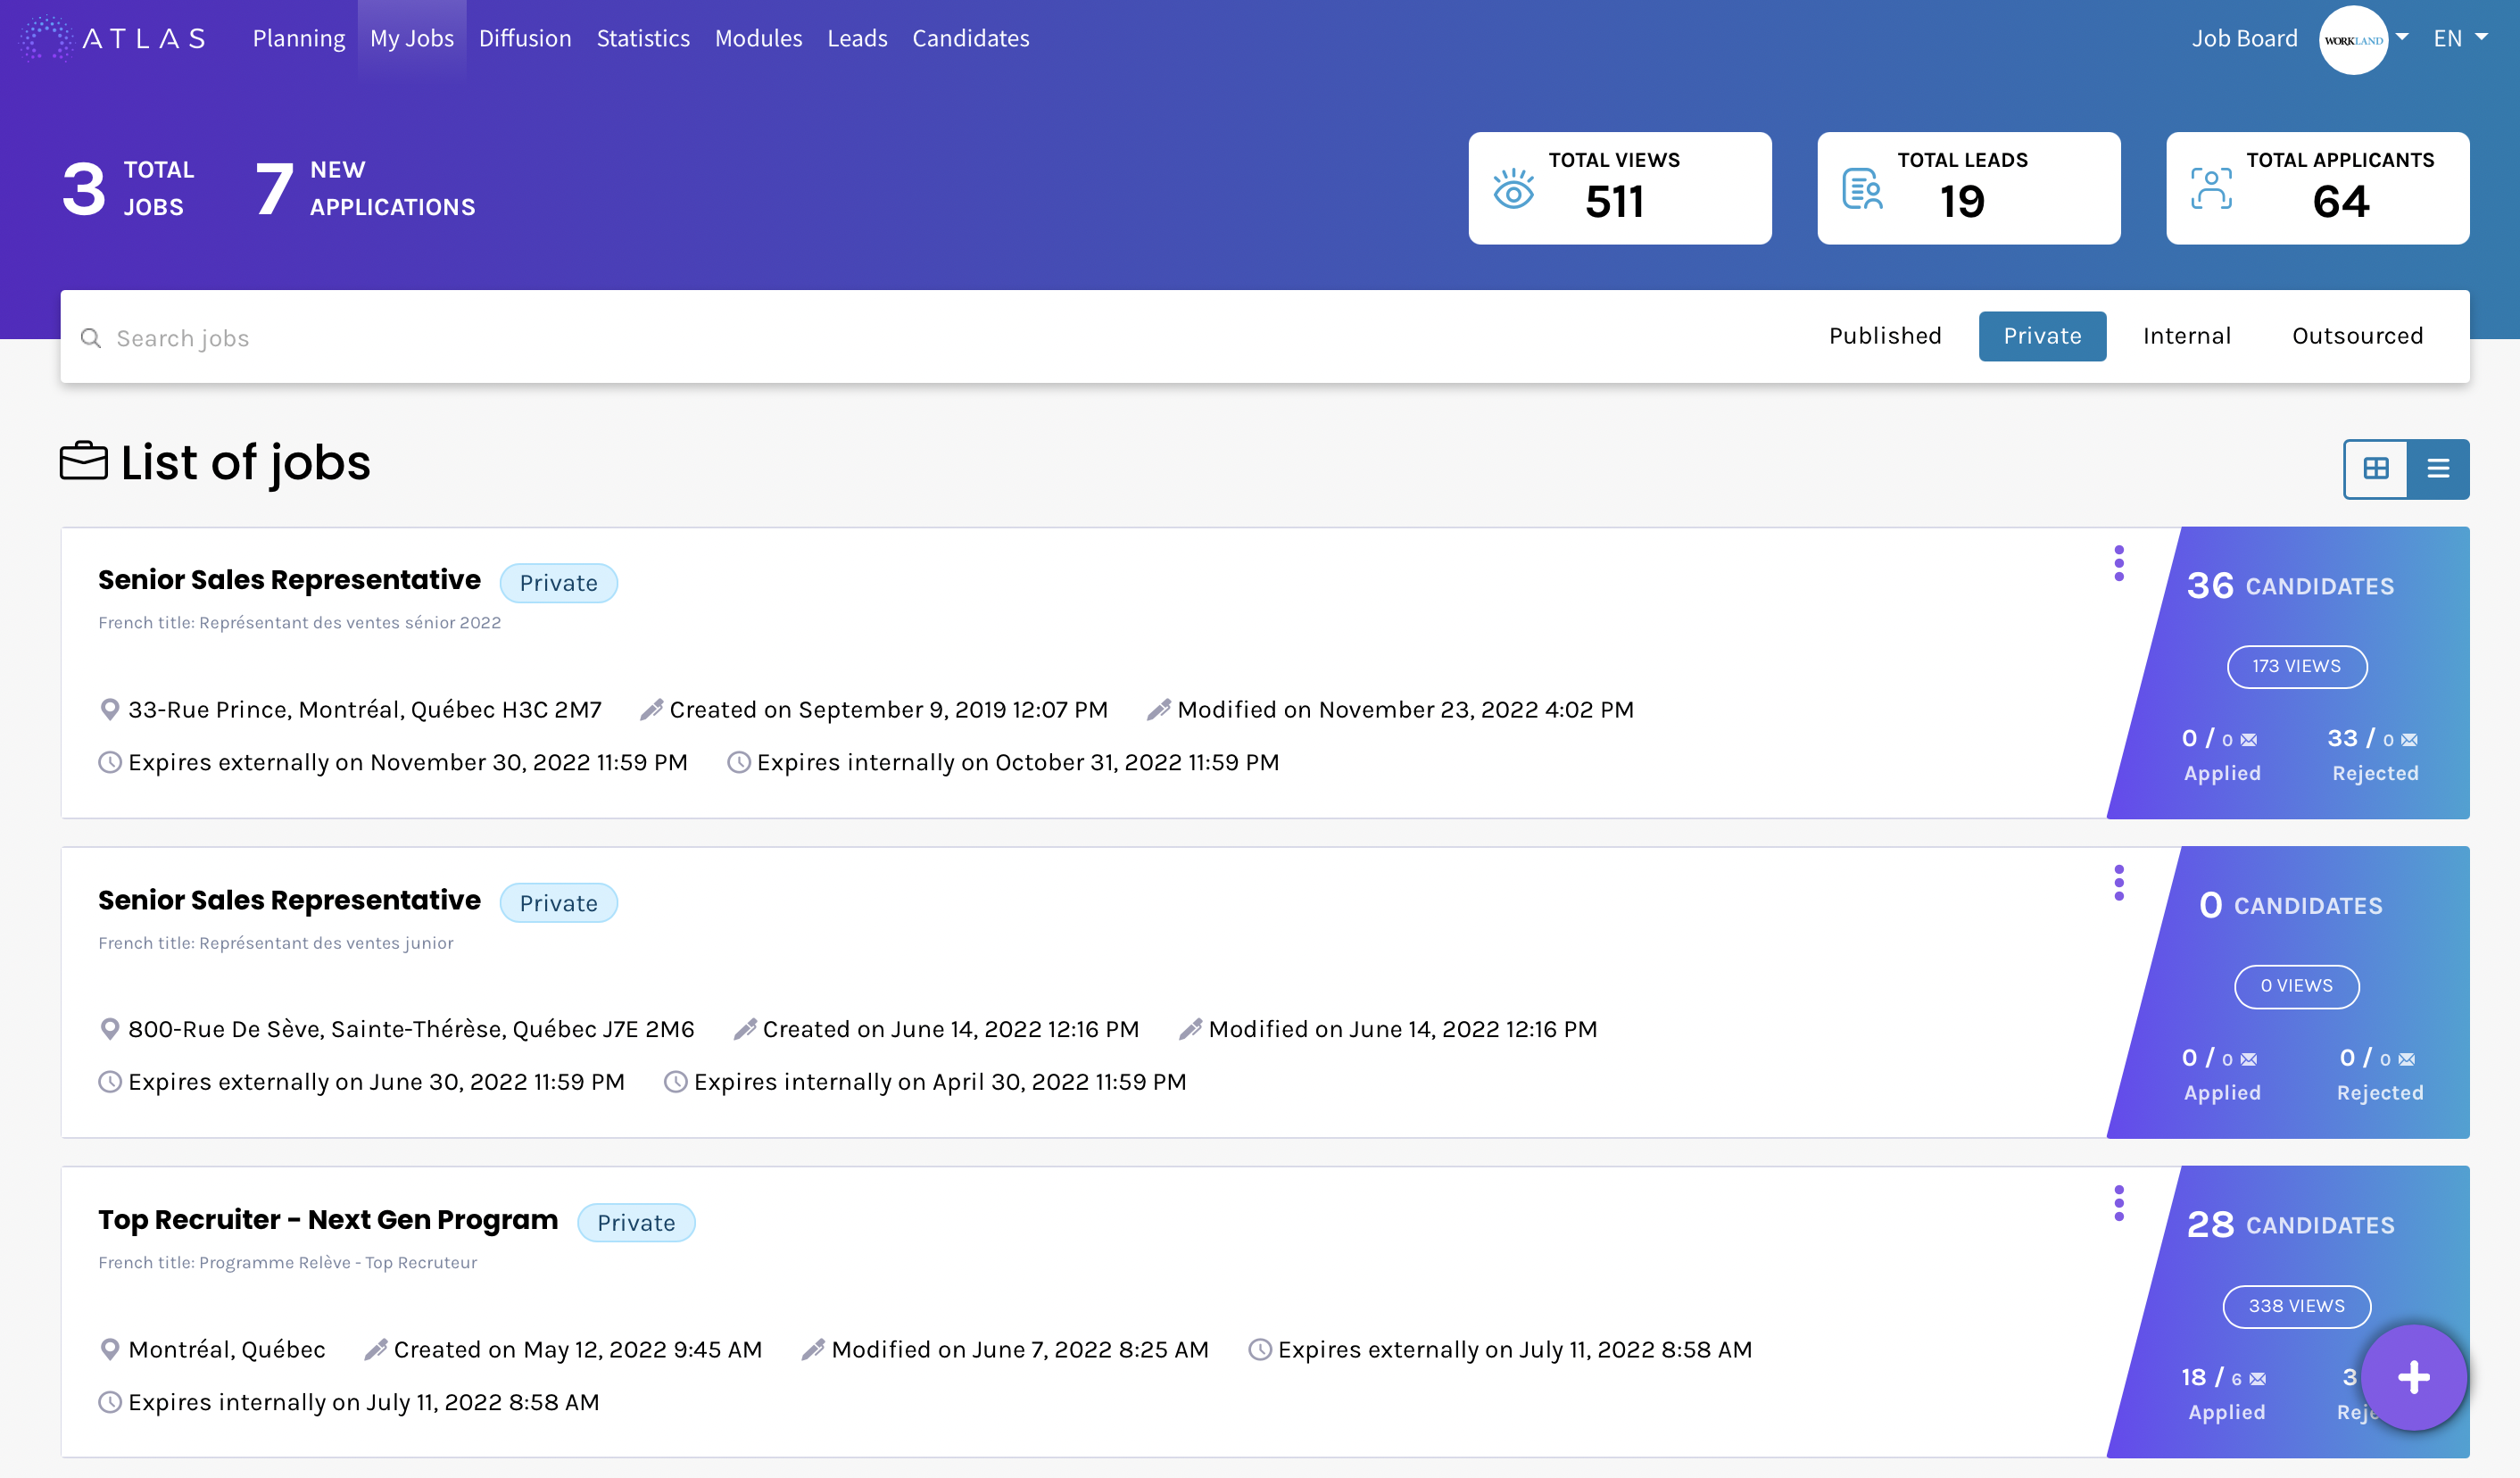Screen dimensions: 2520x1478
Task: Click the Atlas logo
Action: click(x=113, y=38)
